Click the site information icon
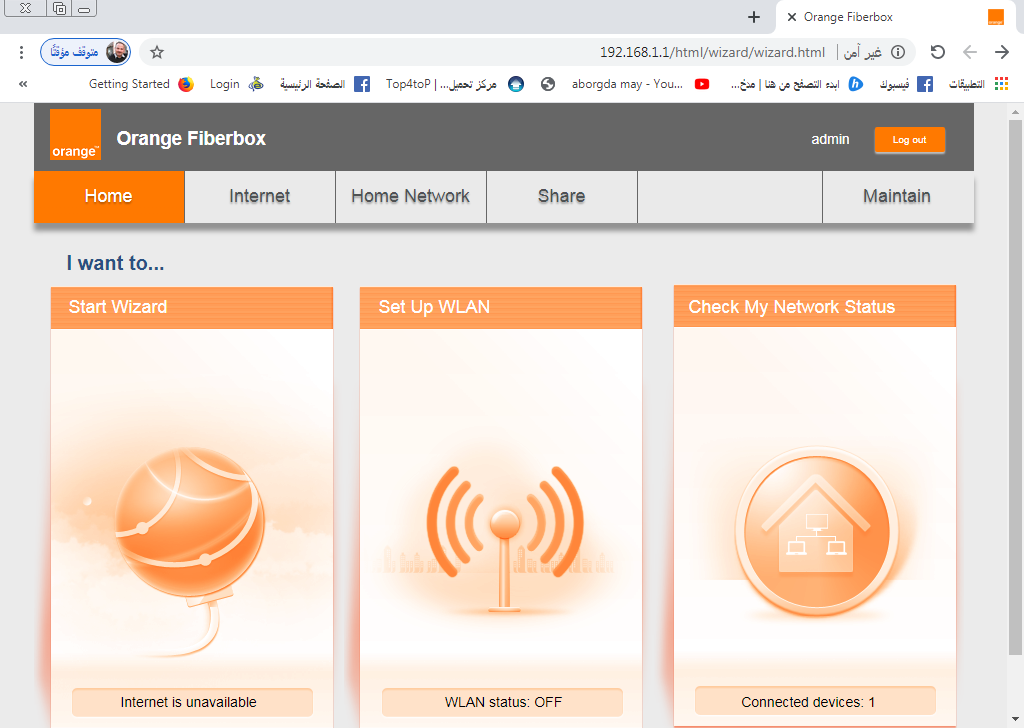Image resolution: width=1024 pixels, height=728 pixels. point(899,52)
